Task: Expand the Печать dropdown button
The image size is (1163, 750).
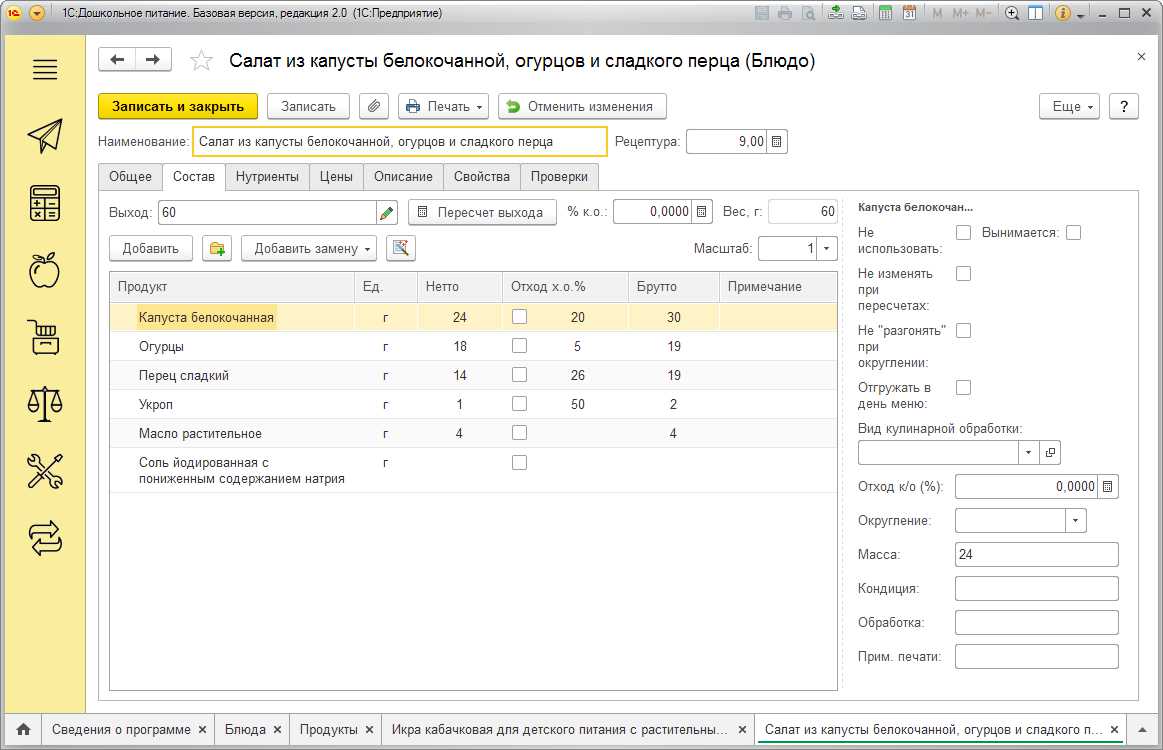Action: pyautogui.click(x=444, y=106)
